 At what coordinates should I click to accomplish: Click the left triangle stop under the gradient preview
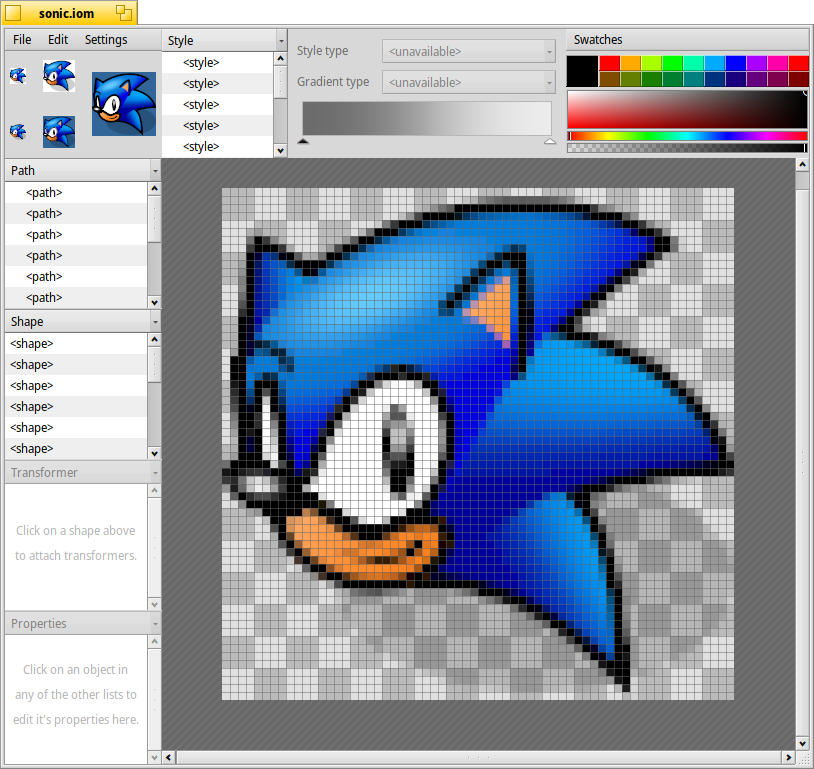pyautogui.click(x=303, y=141)
